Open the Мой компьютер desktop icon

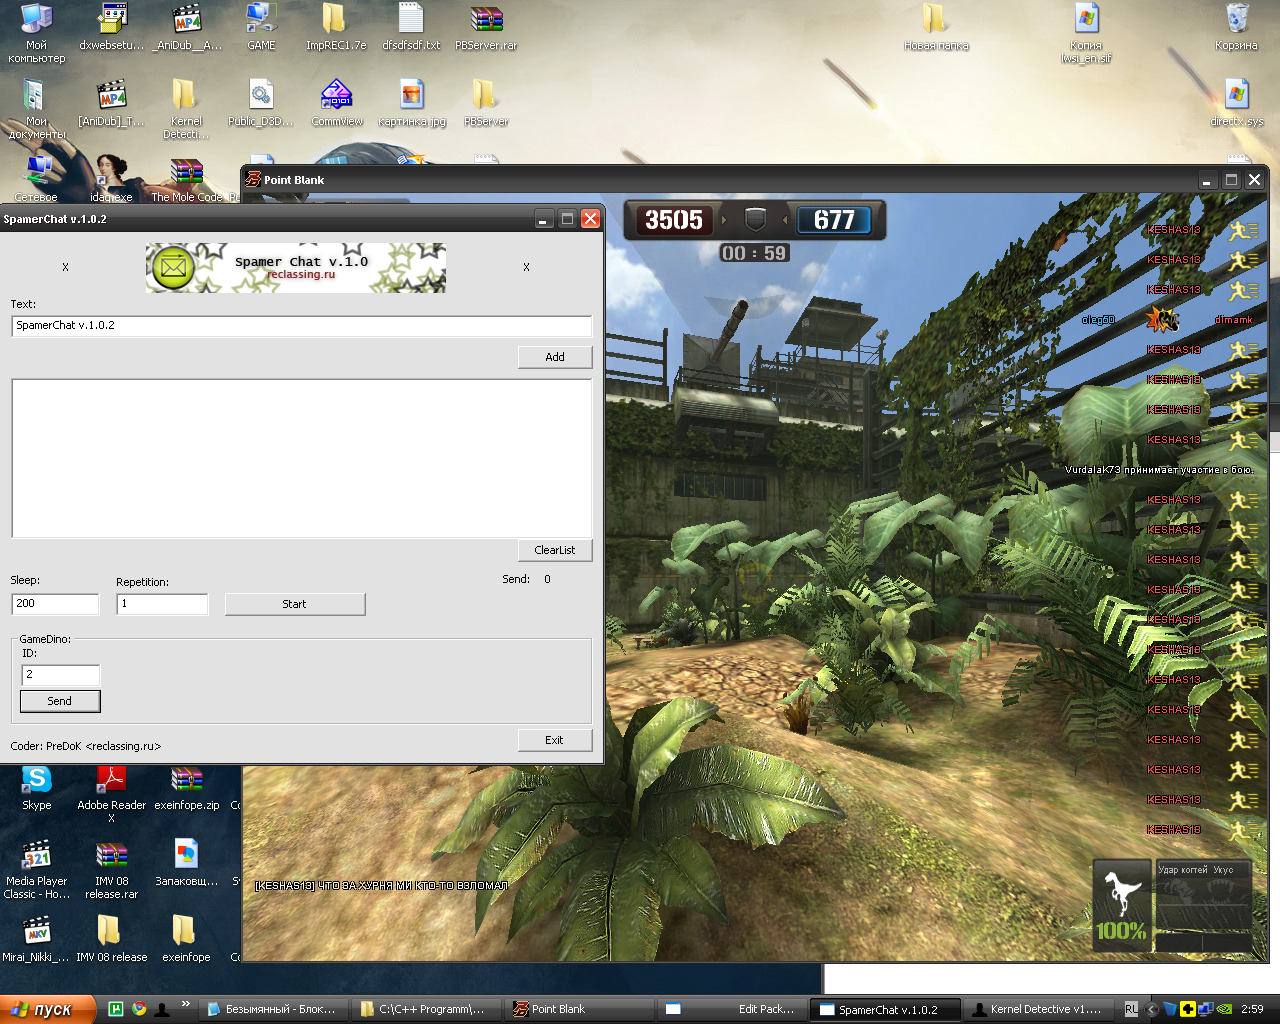(x=36, y=33)
